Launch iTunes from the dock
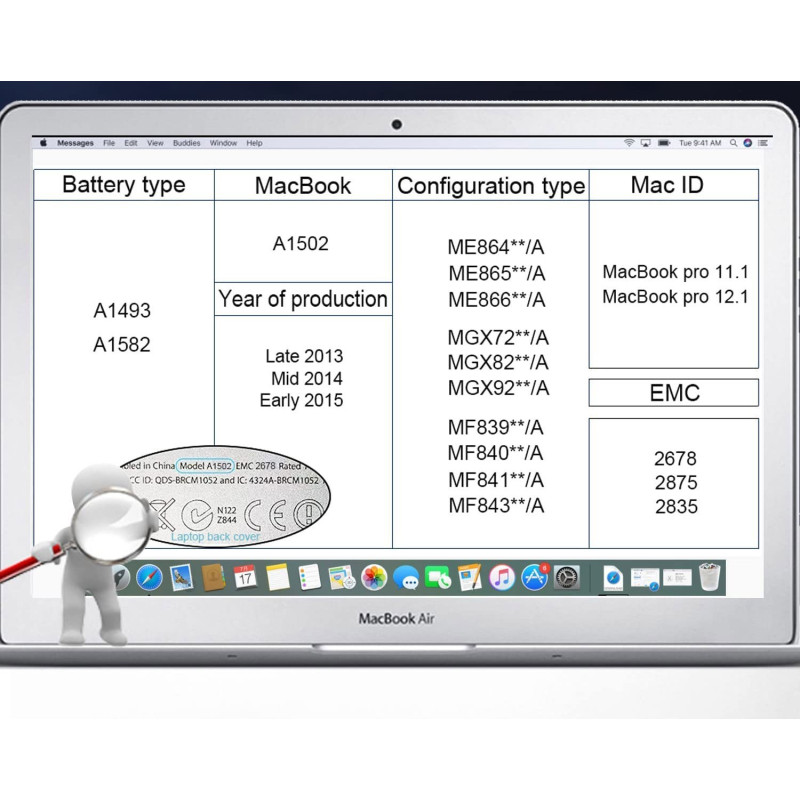 click(502, 578)
